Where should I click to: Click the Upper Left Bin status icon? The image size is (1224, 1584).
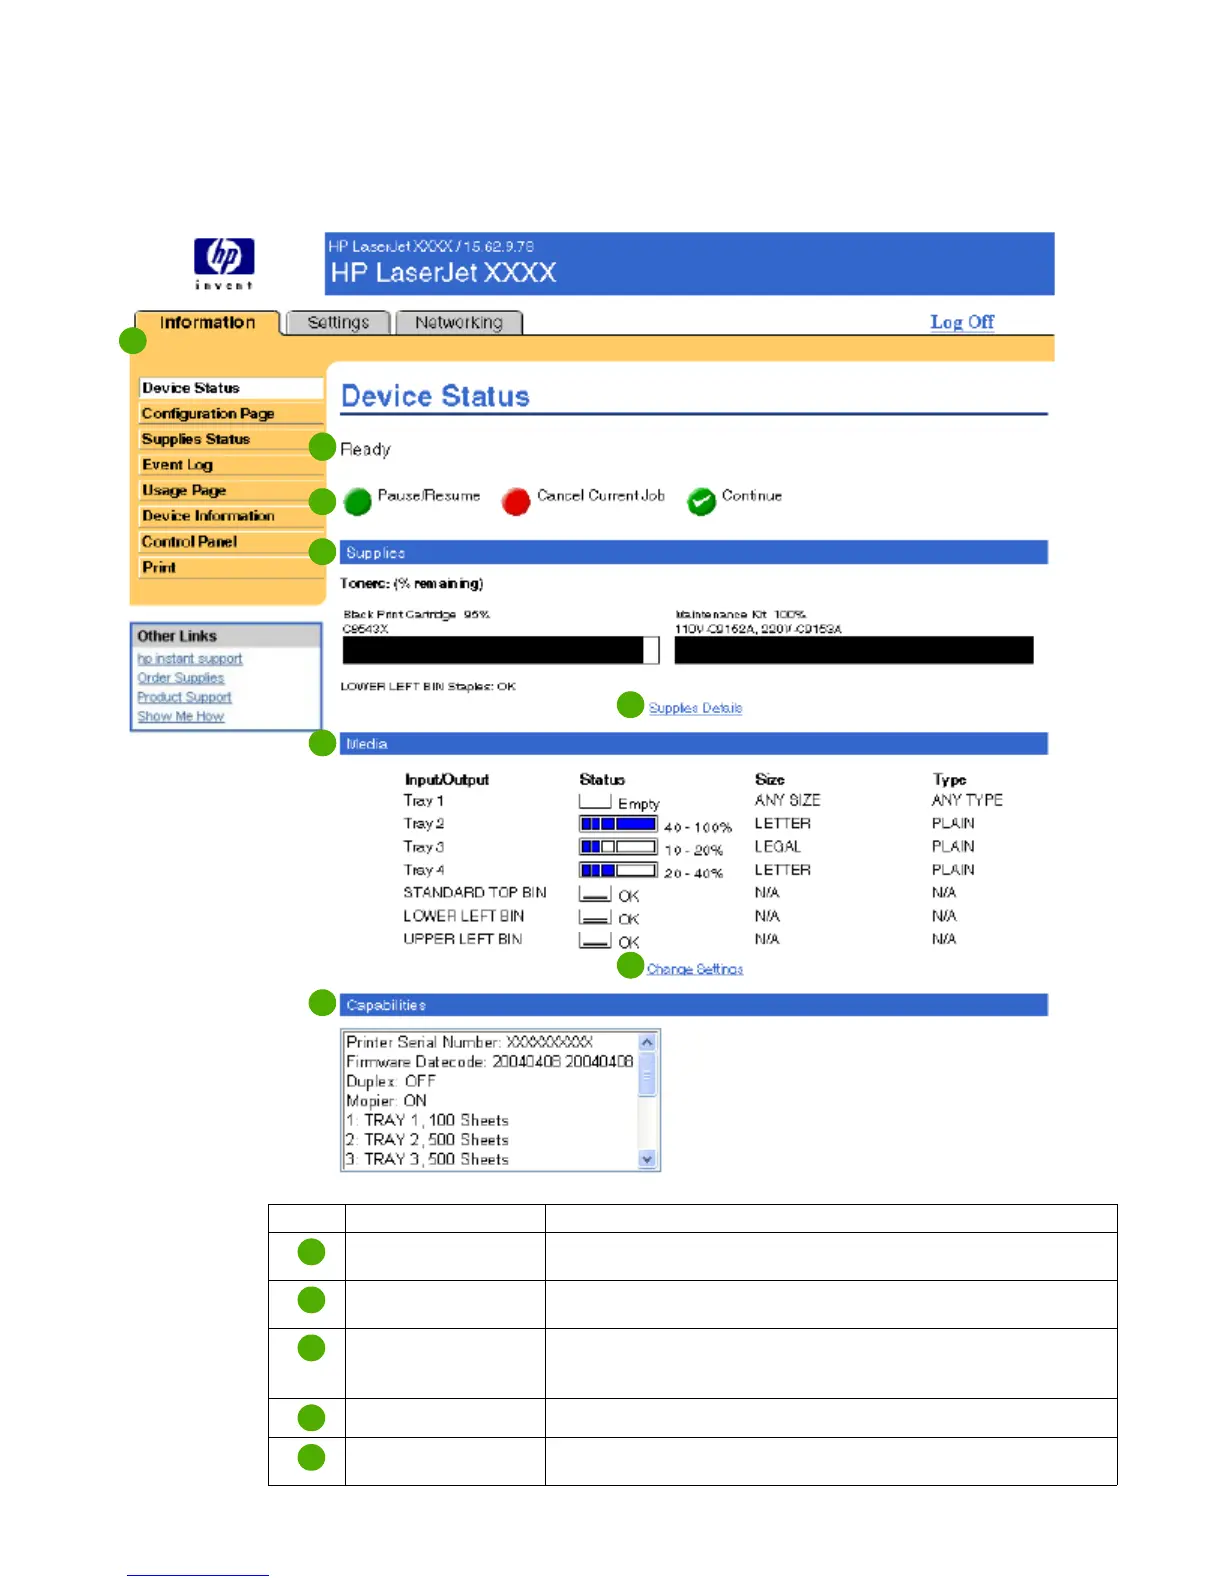click(x=595, y=940)
